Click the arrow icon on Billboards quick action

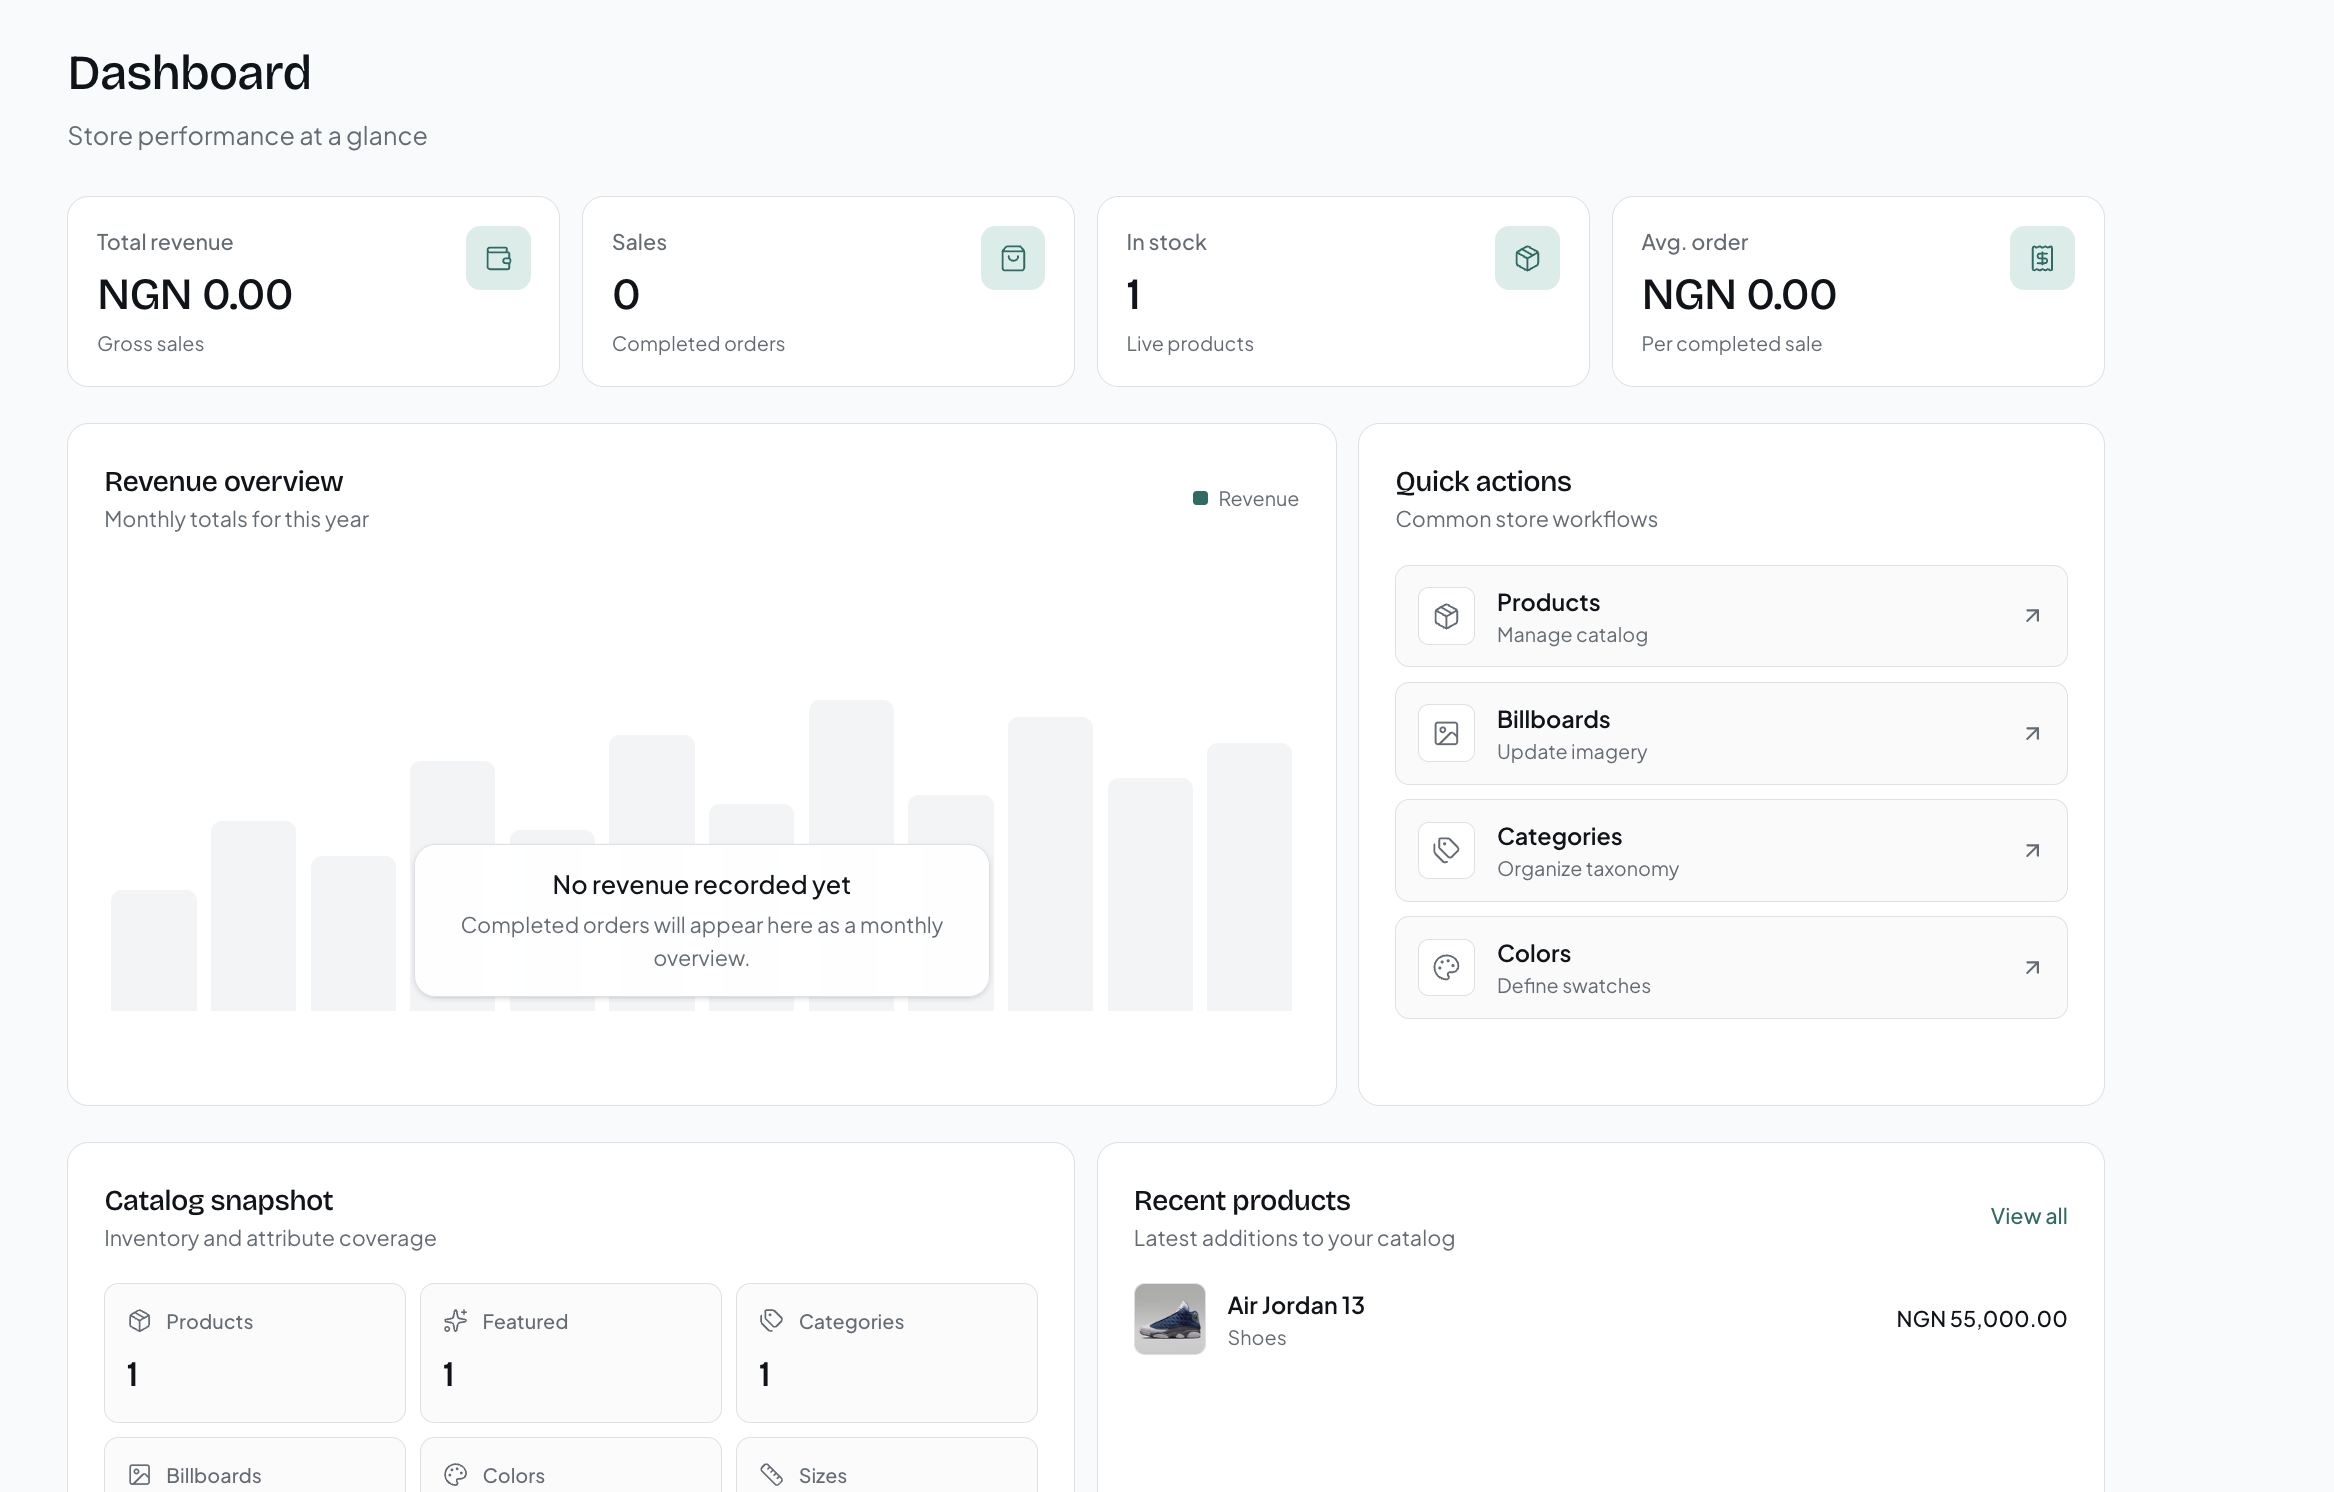(2032, 733)
